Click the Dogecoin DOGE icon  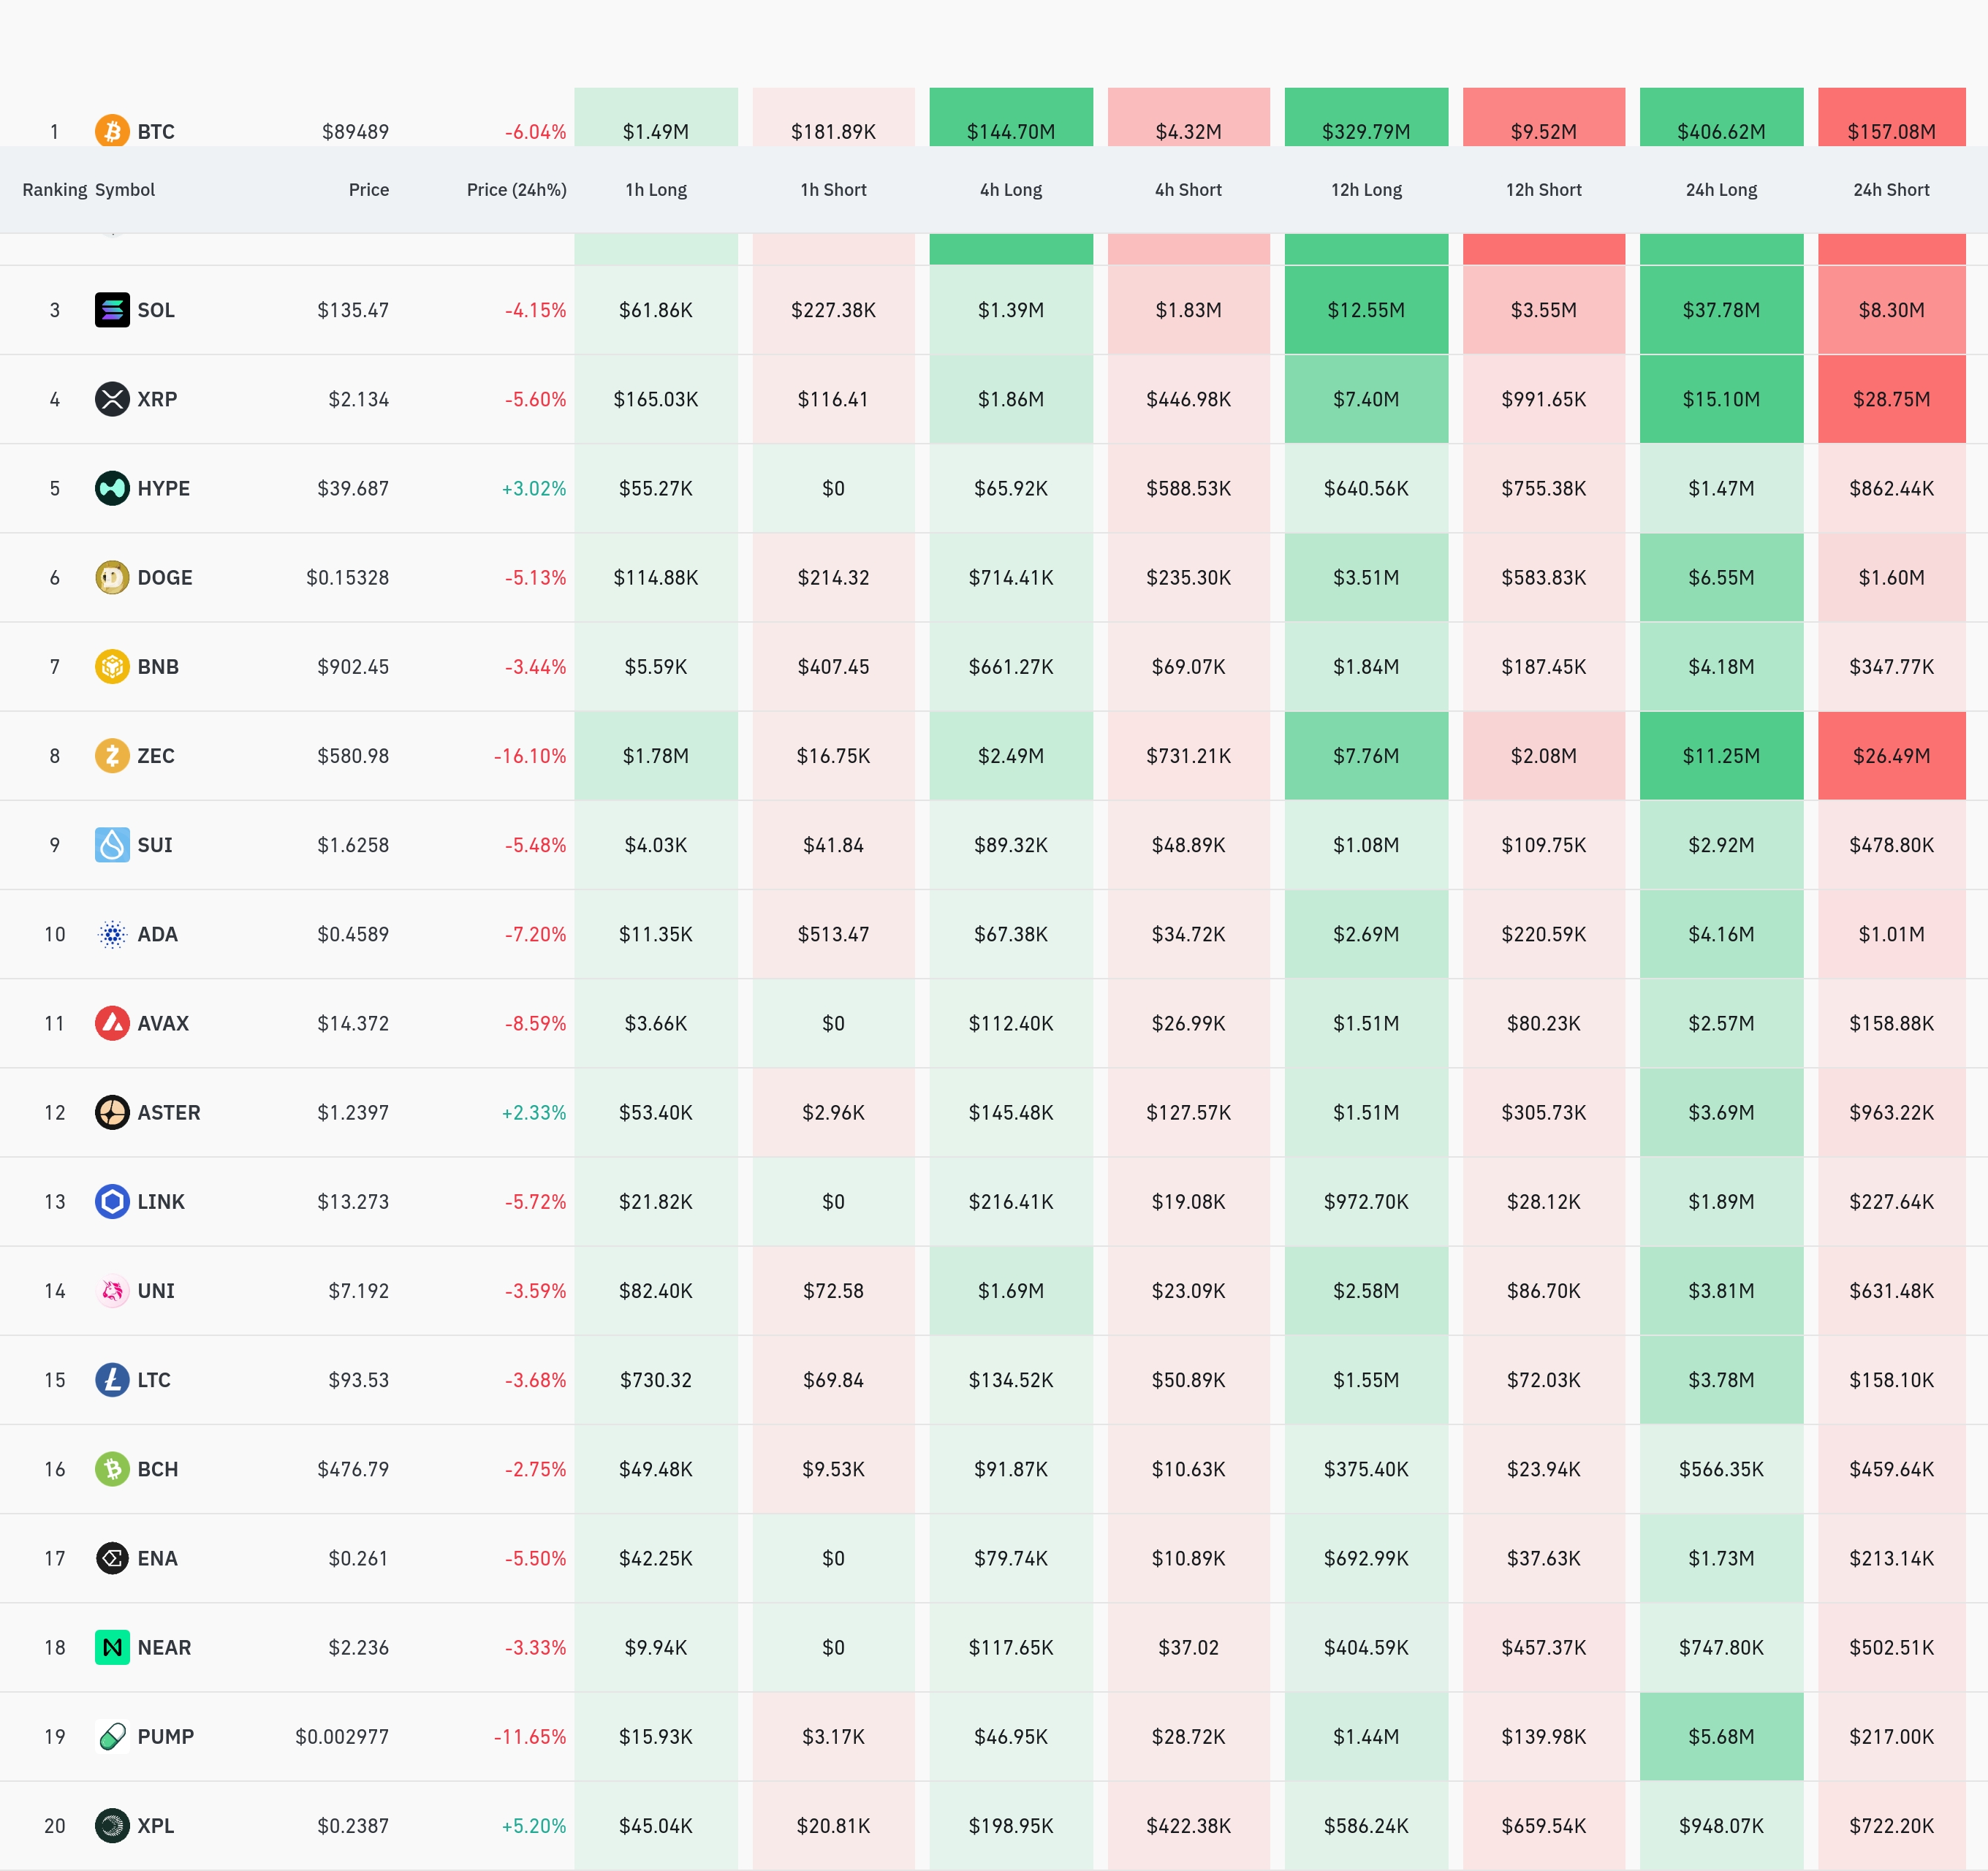pos(112,577)
